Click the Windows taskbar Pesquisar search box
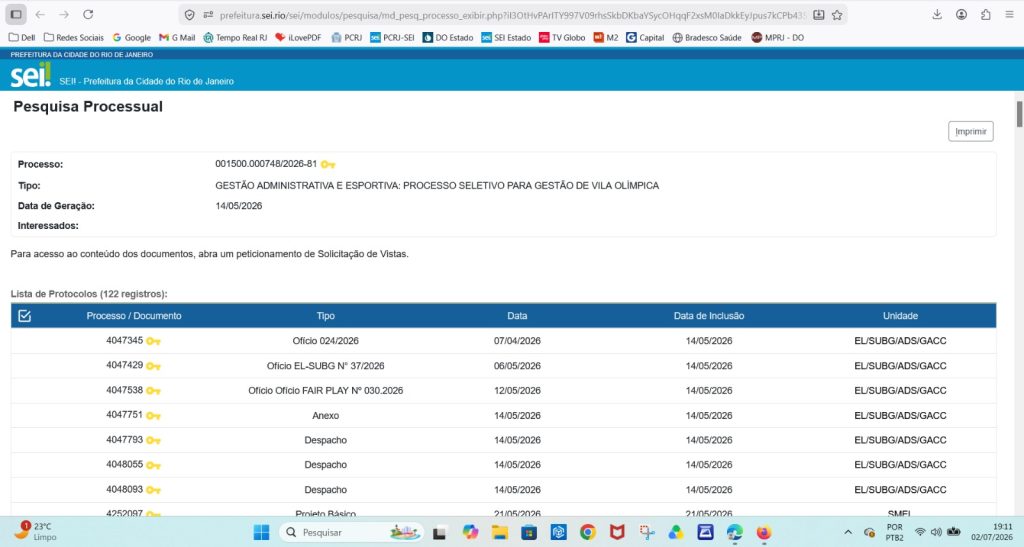 coord(353,533)
